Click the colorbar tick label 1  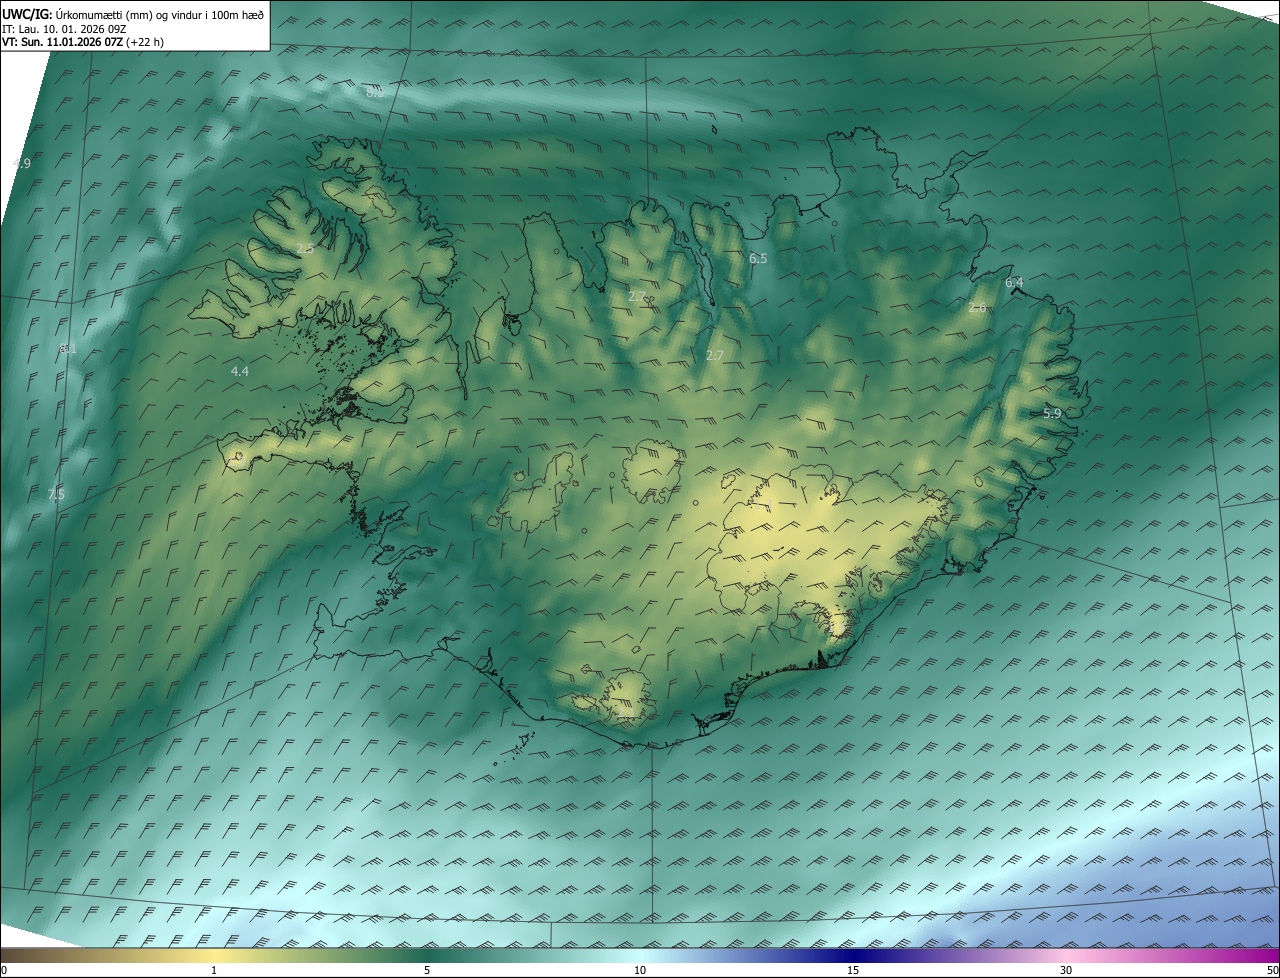coord(214,970)
